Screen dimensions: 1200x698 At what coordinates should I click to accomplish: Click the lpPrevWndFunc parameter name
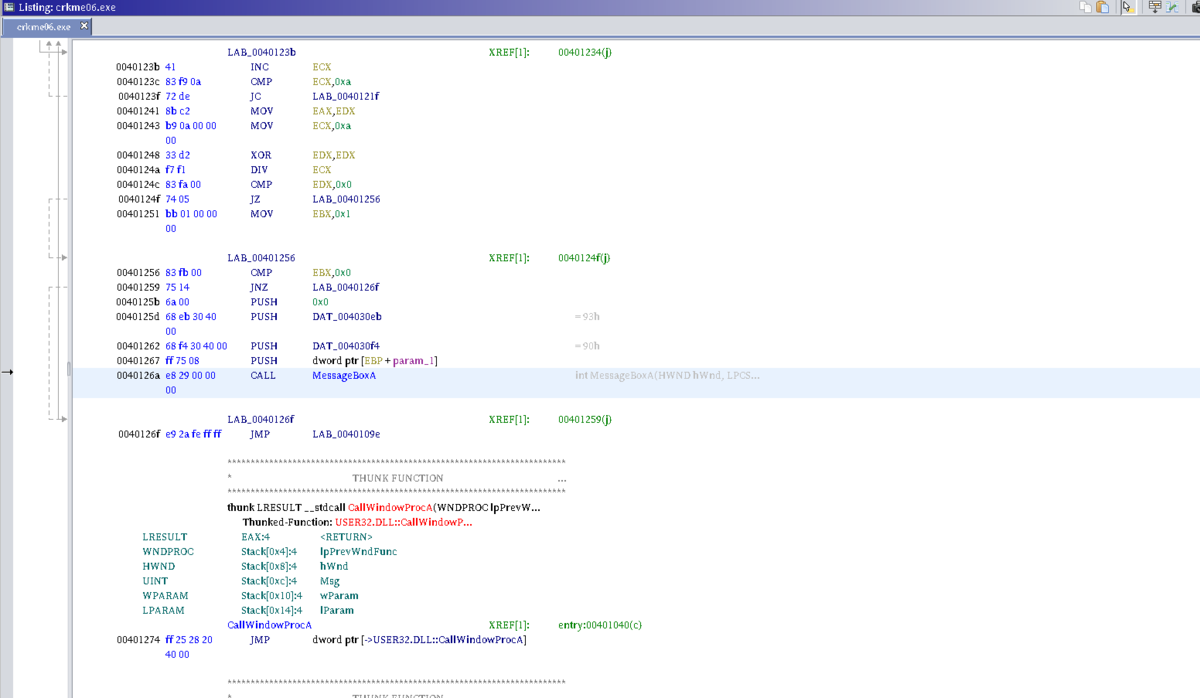pyautogui.click(x=358, y=551)
